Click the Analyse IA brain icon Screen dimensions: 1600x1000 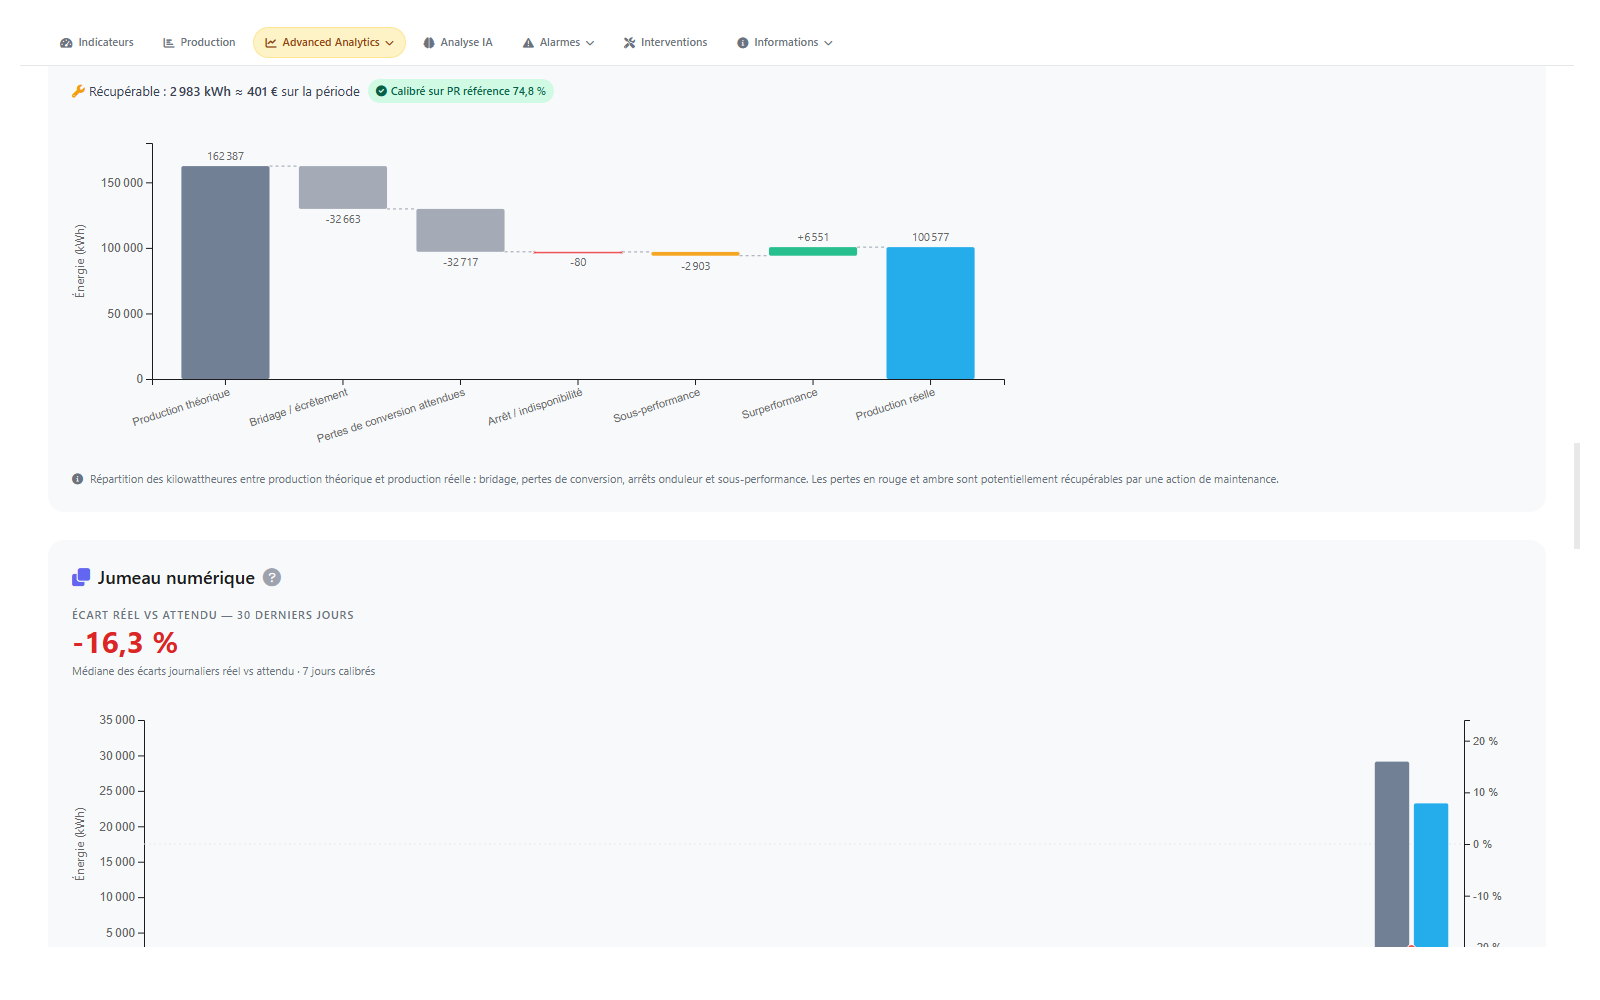point(429,43)
